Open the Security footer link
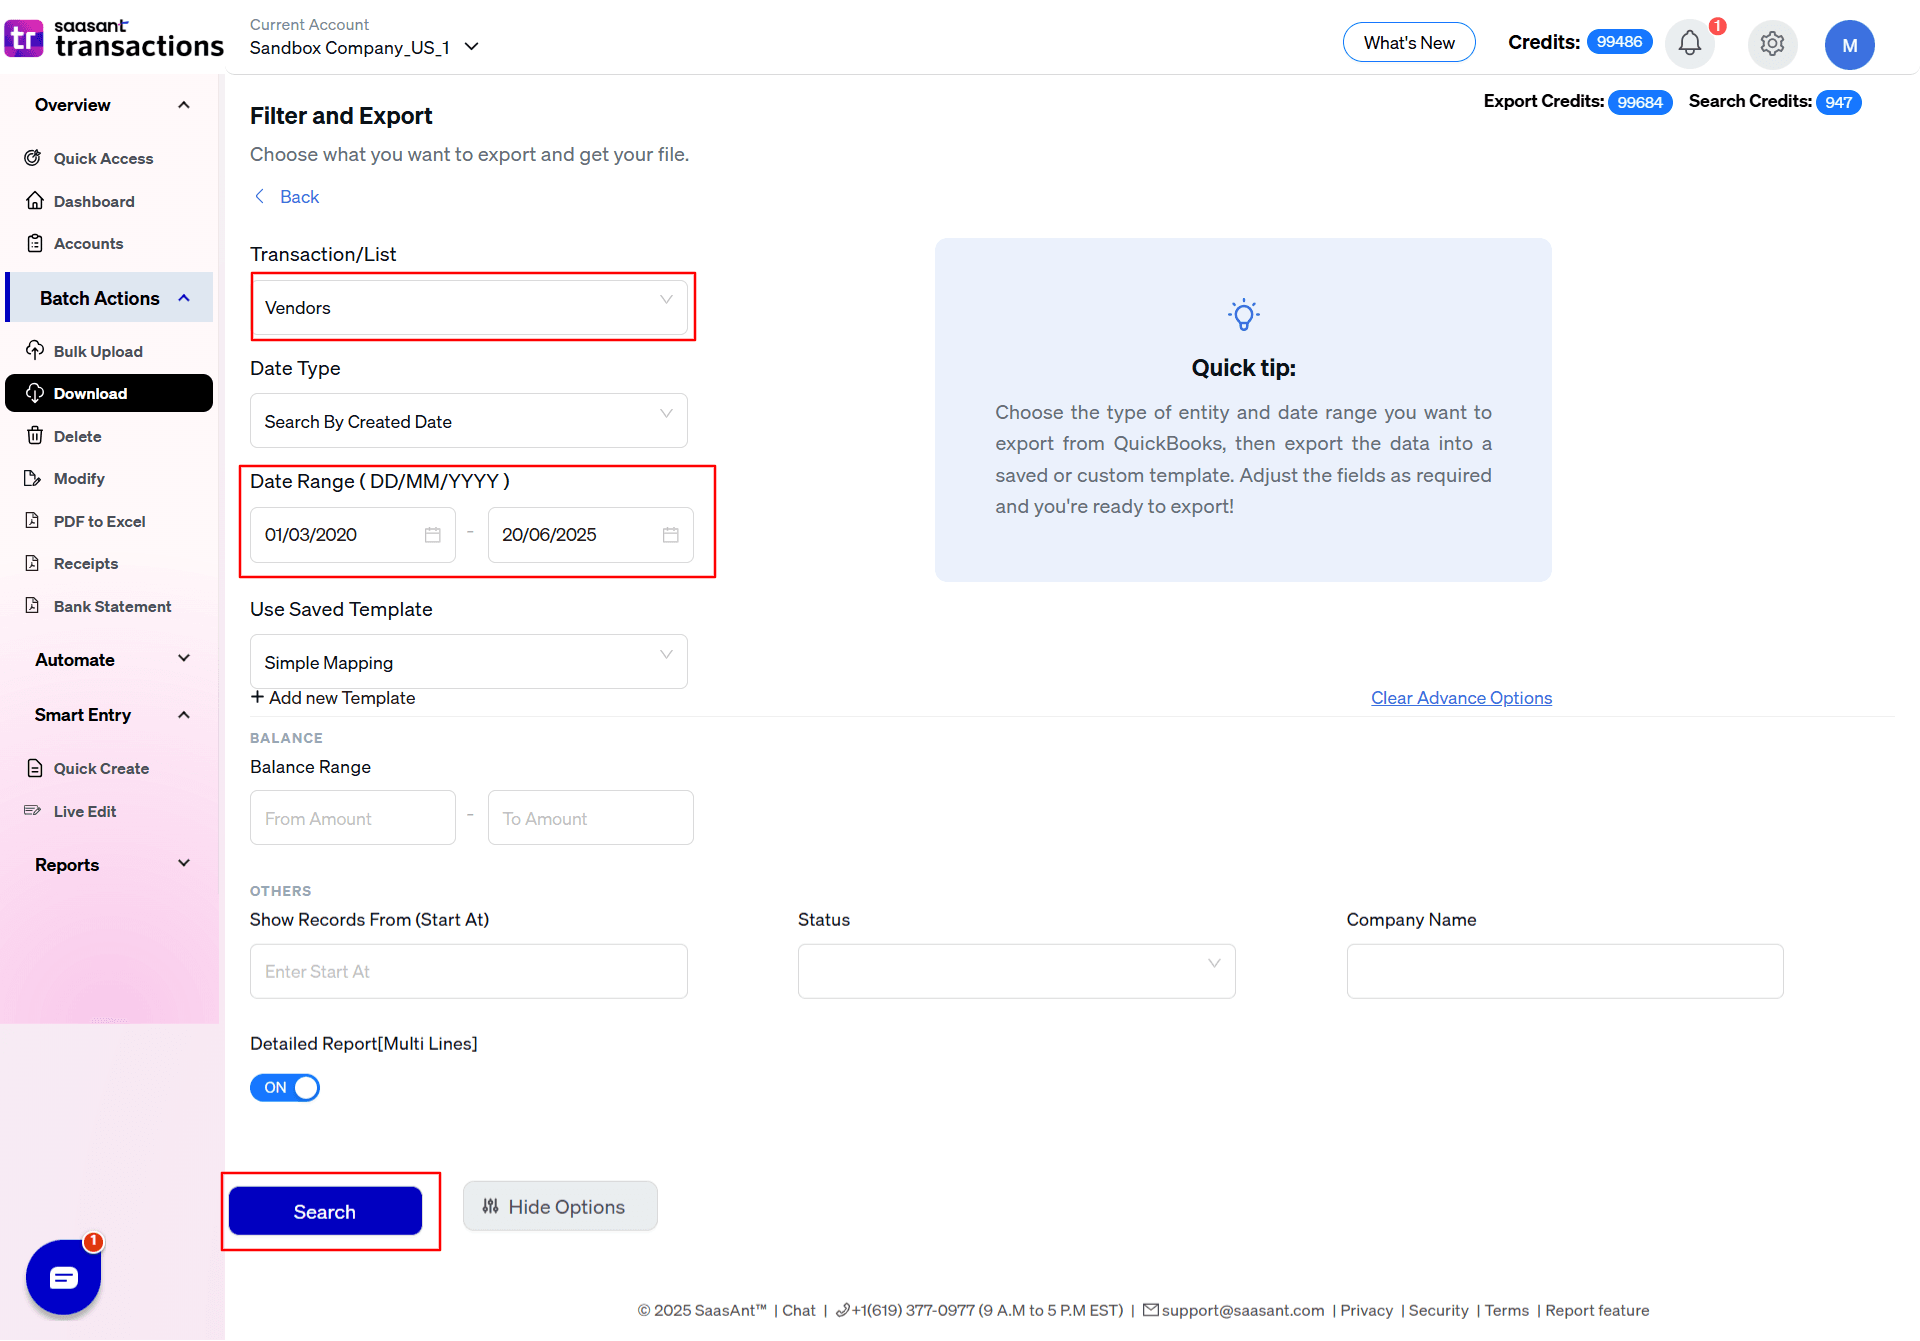1920x1341 pixels. coord(1438,1310)
